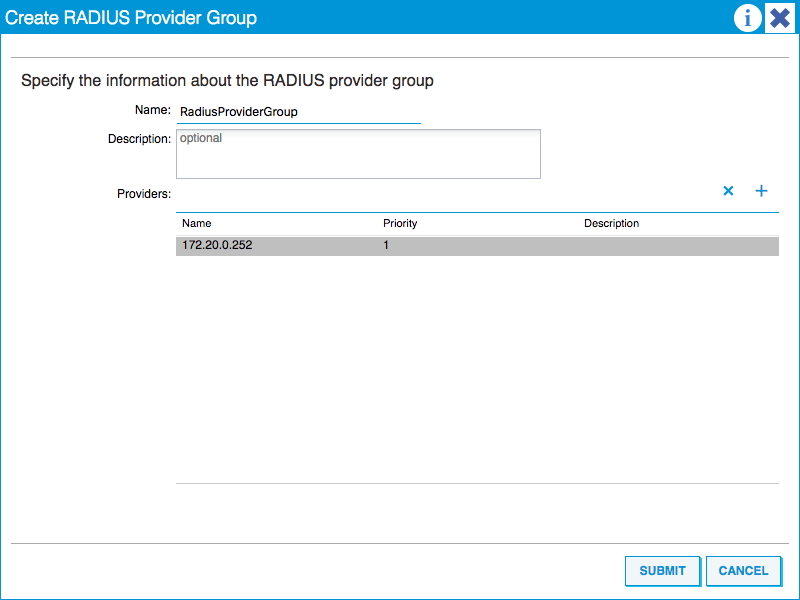Submit the RADIUS provider group
The width and height of the screenshot is (800, 600).
pos(662,571)
